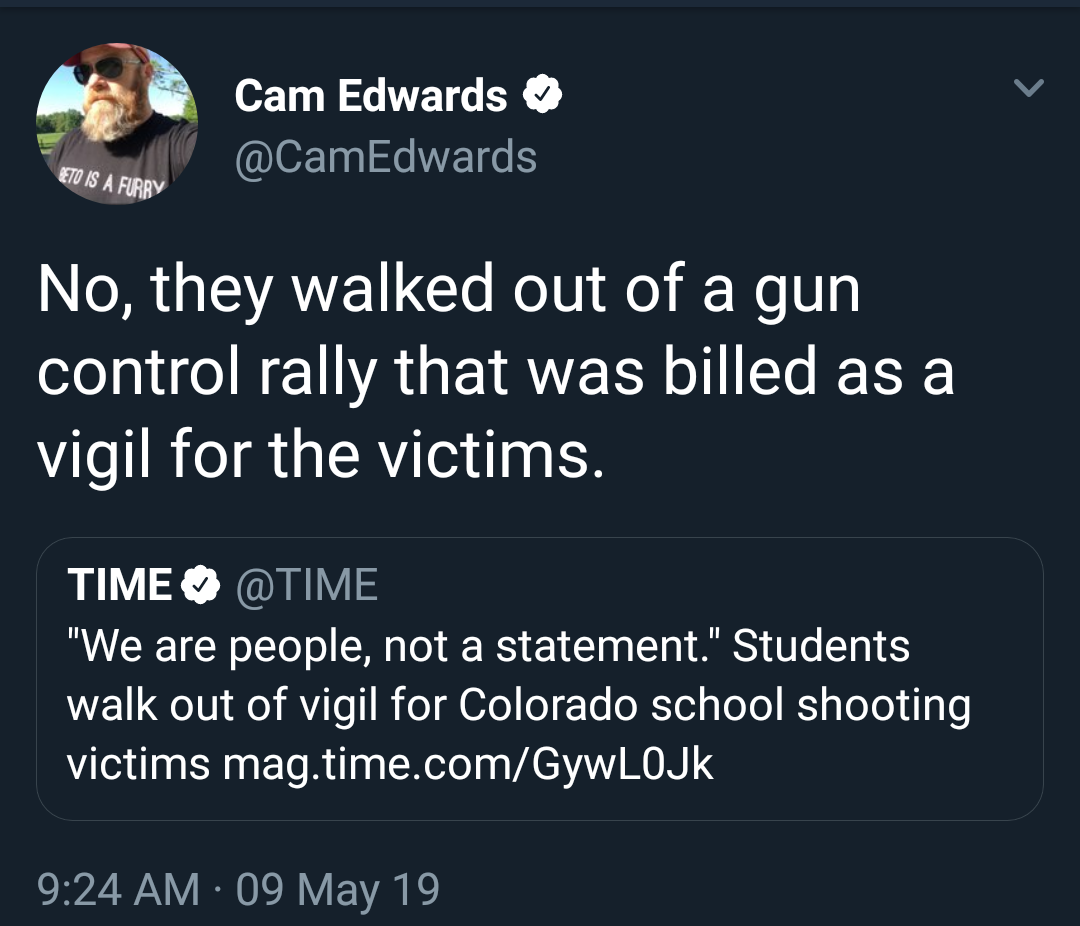Viewport: 1080px width, 926px height.
Task: Click the 9:24 AM timestamp
Action: tap(118, 888)
